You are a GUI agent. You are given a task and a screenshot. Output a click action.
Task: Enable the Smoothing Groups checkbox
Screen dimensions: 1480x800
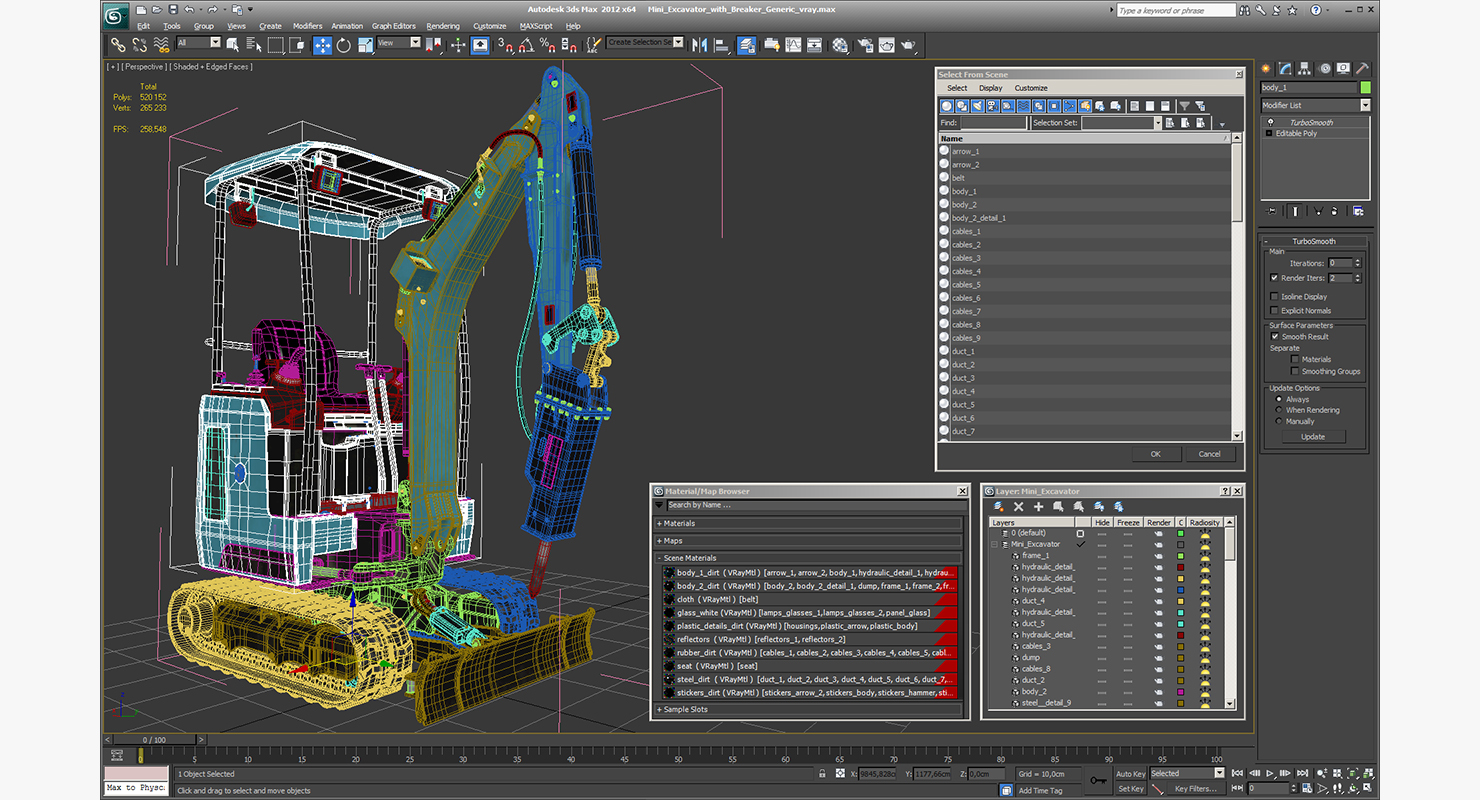pos(1295,371)
